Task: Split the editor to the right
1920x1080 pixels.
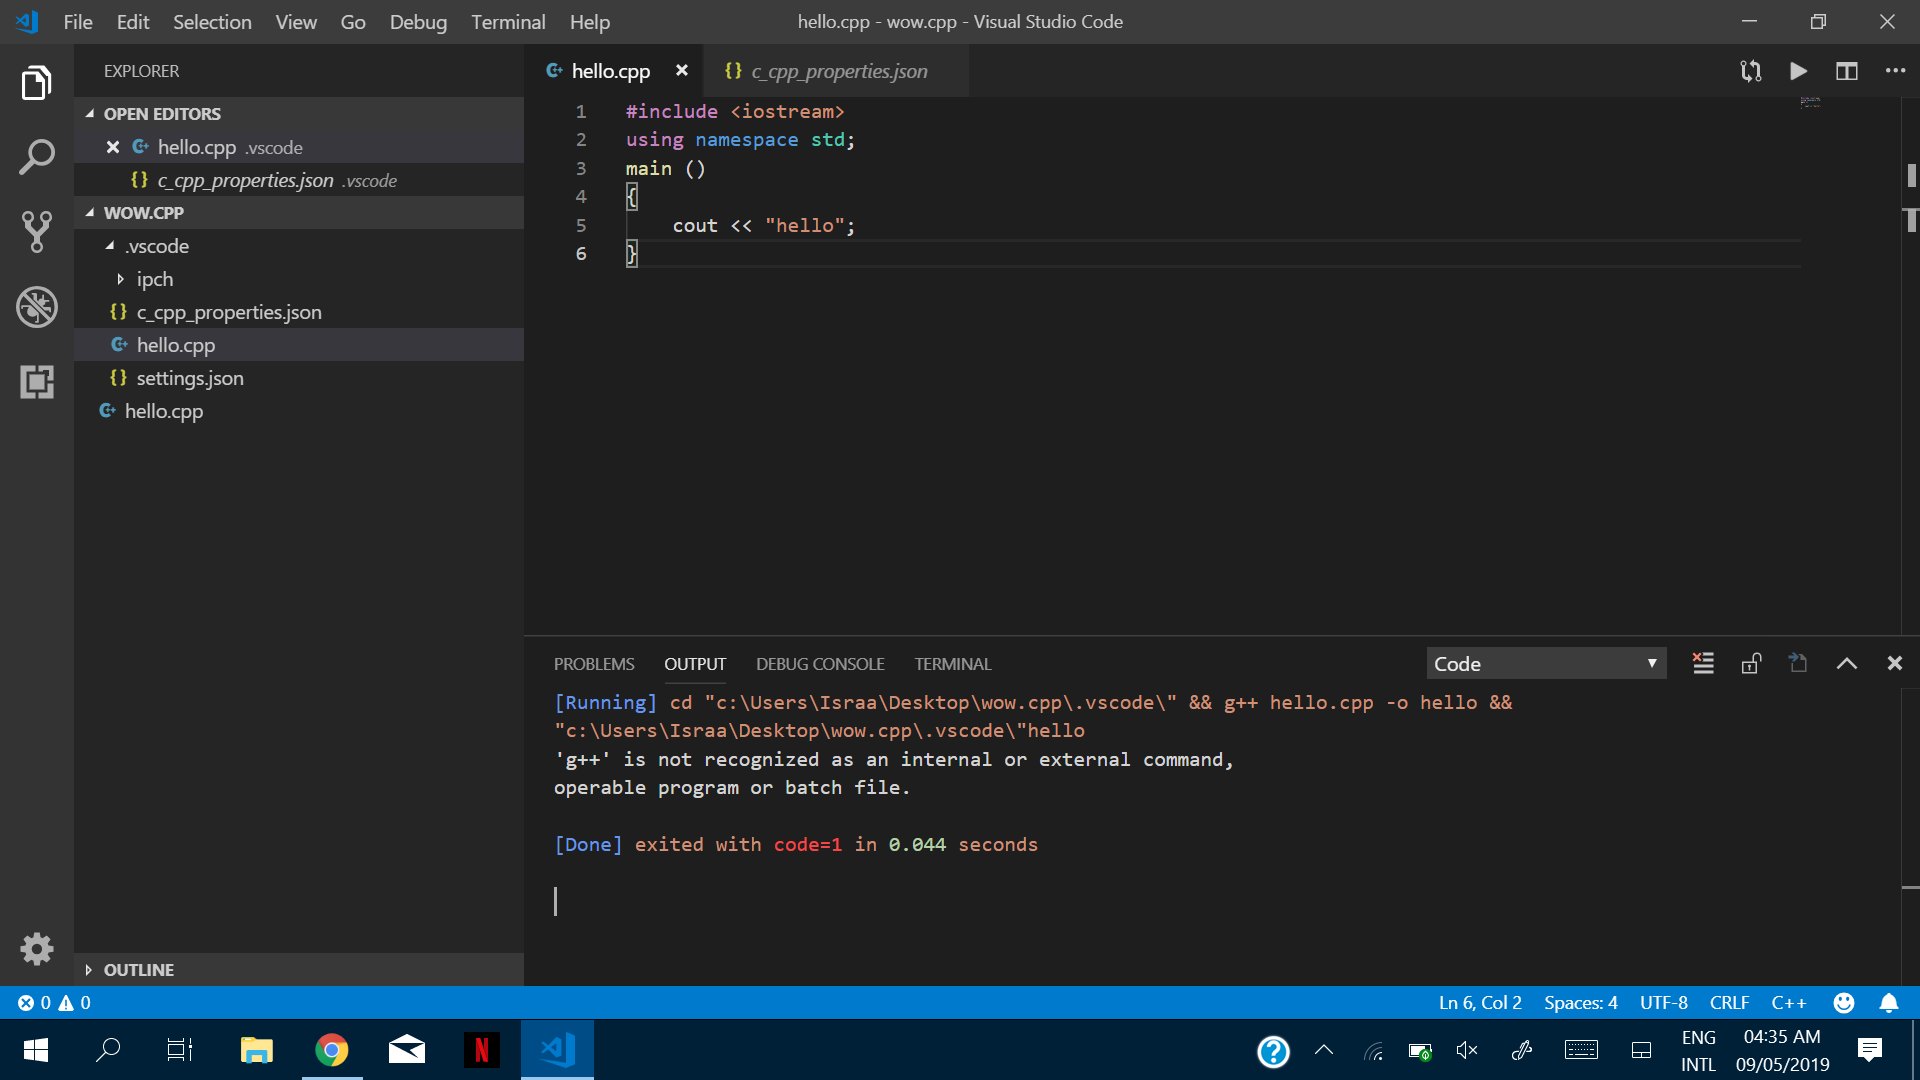Action: (1846, 71)
